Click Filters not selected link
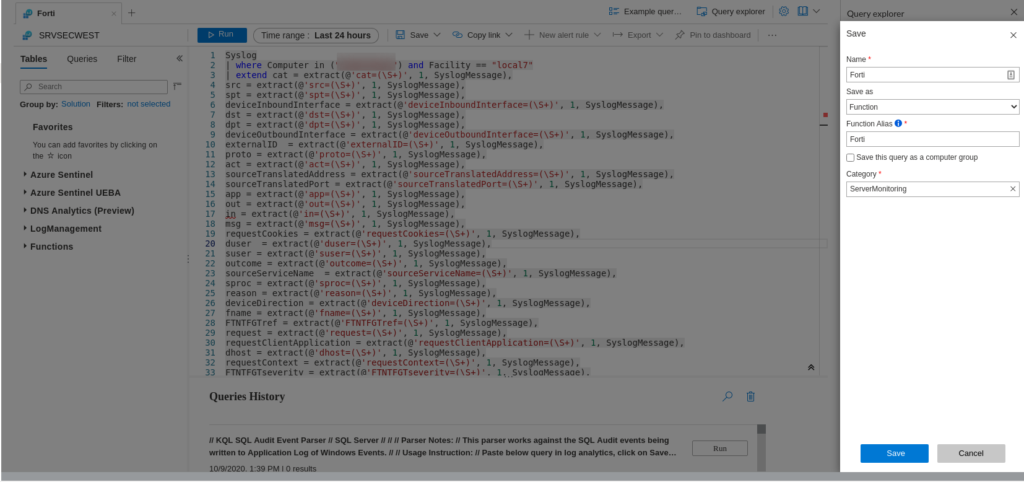Screen dimensions: 1024x482 coord(148,104)
